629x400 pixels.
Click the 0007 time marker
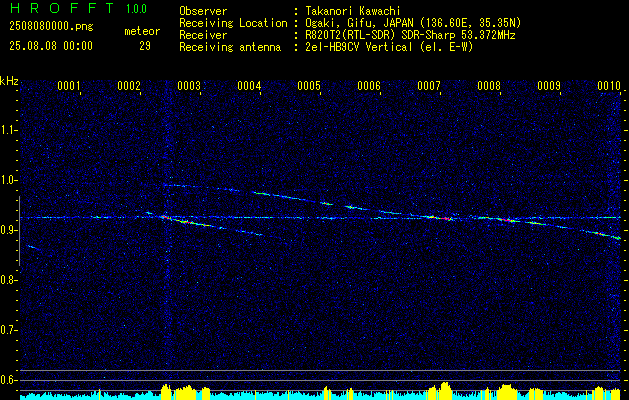click(428, 86)
